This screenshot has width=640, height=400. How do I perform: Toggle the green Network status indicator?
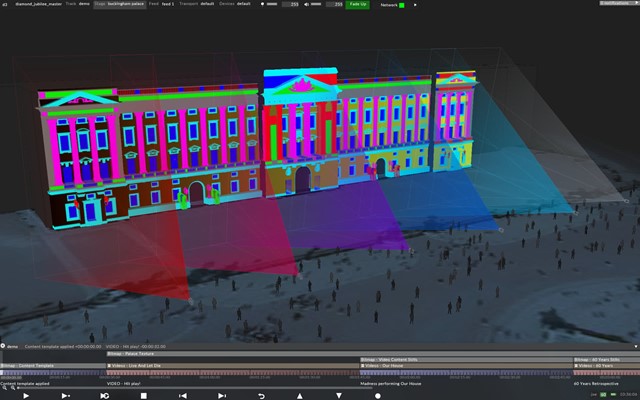click(x=402, y=5)
